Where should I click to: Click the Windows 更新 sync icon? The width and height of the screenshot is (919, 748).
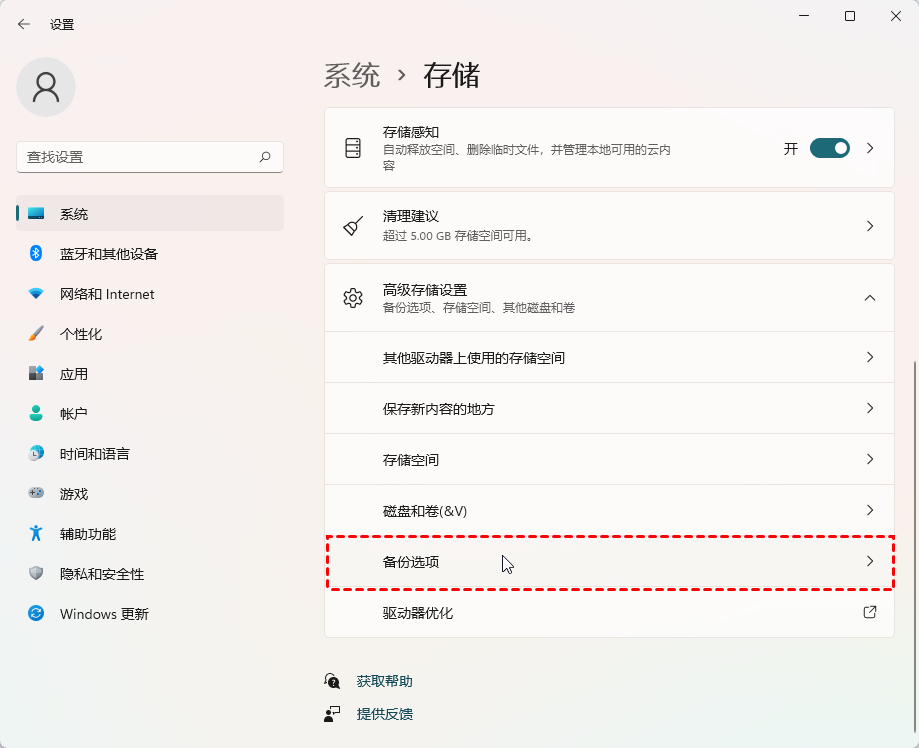(x=36, y=614)
